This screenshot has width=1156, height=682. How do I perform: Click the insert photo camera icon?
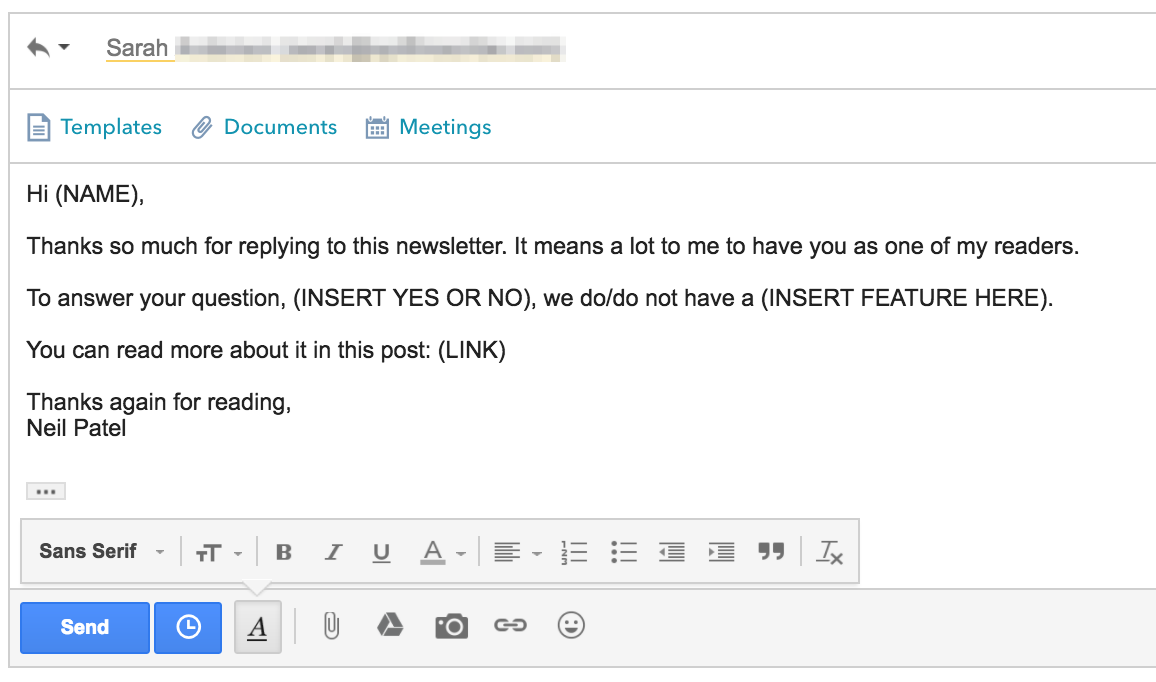coord(451,626)
